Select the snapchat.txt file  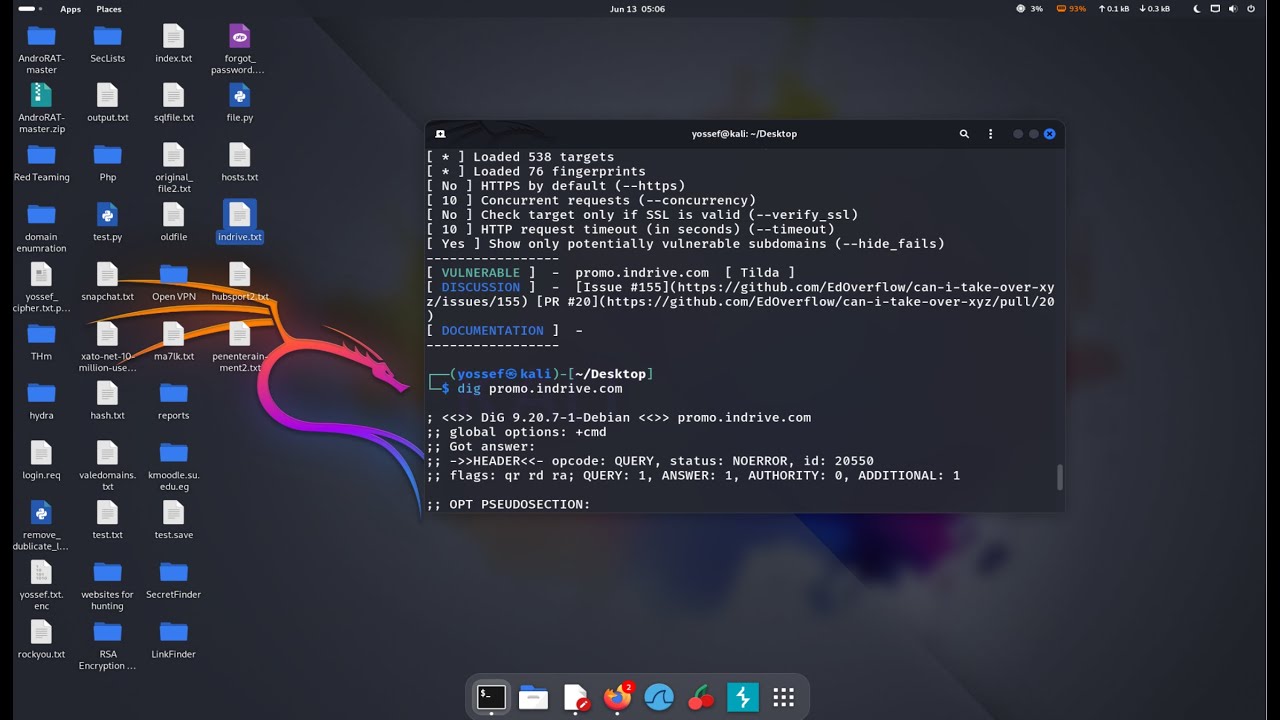[x=107, y=283]
